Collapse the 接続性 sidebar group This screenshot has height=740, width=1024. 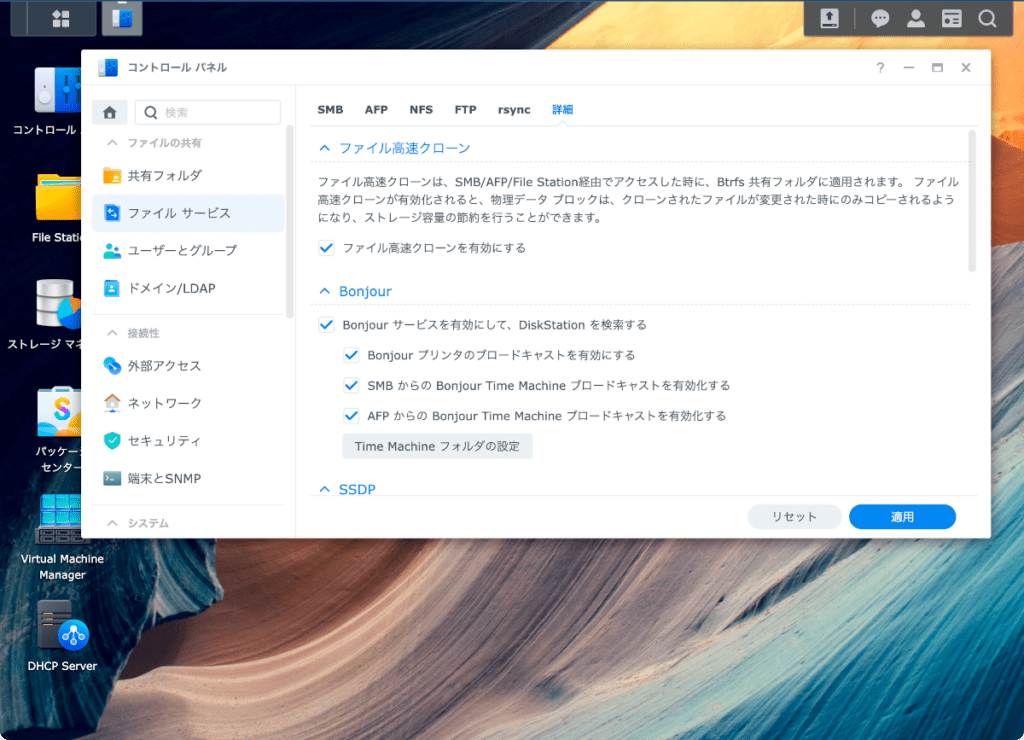pos(112,333)
